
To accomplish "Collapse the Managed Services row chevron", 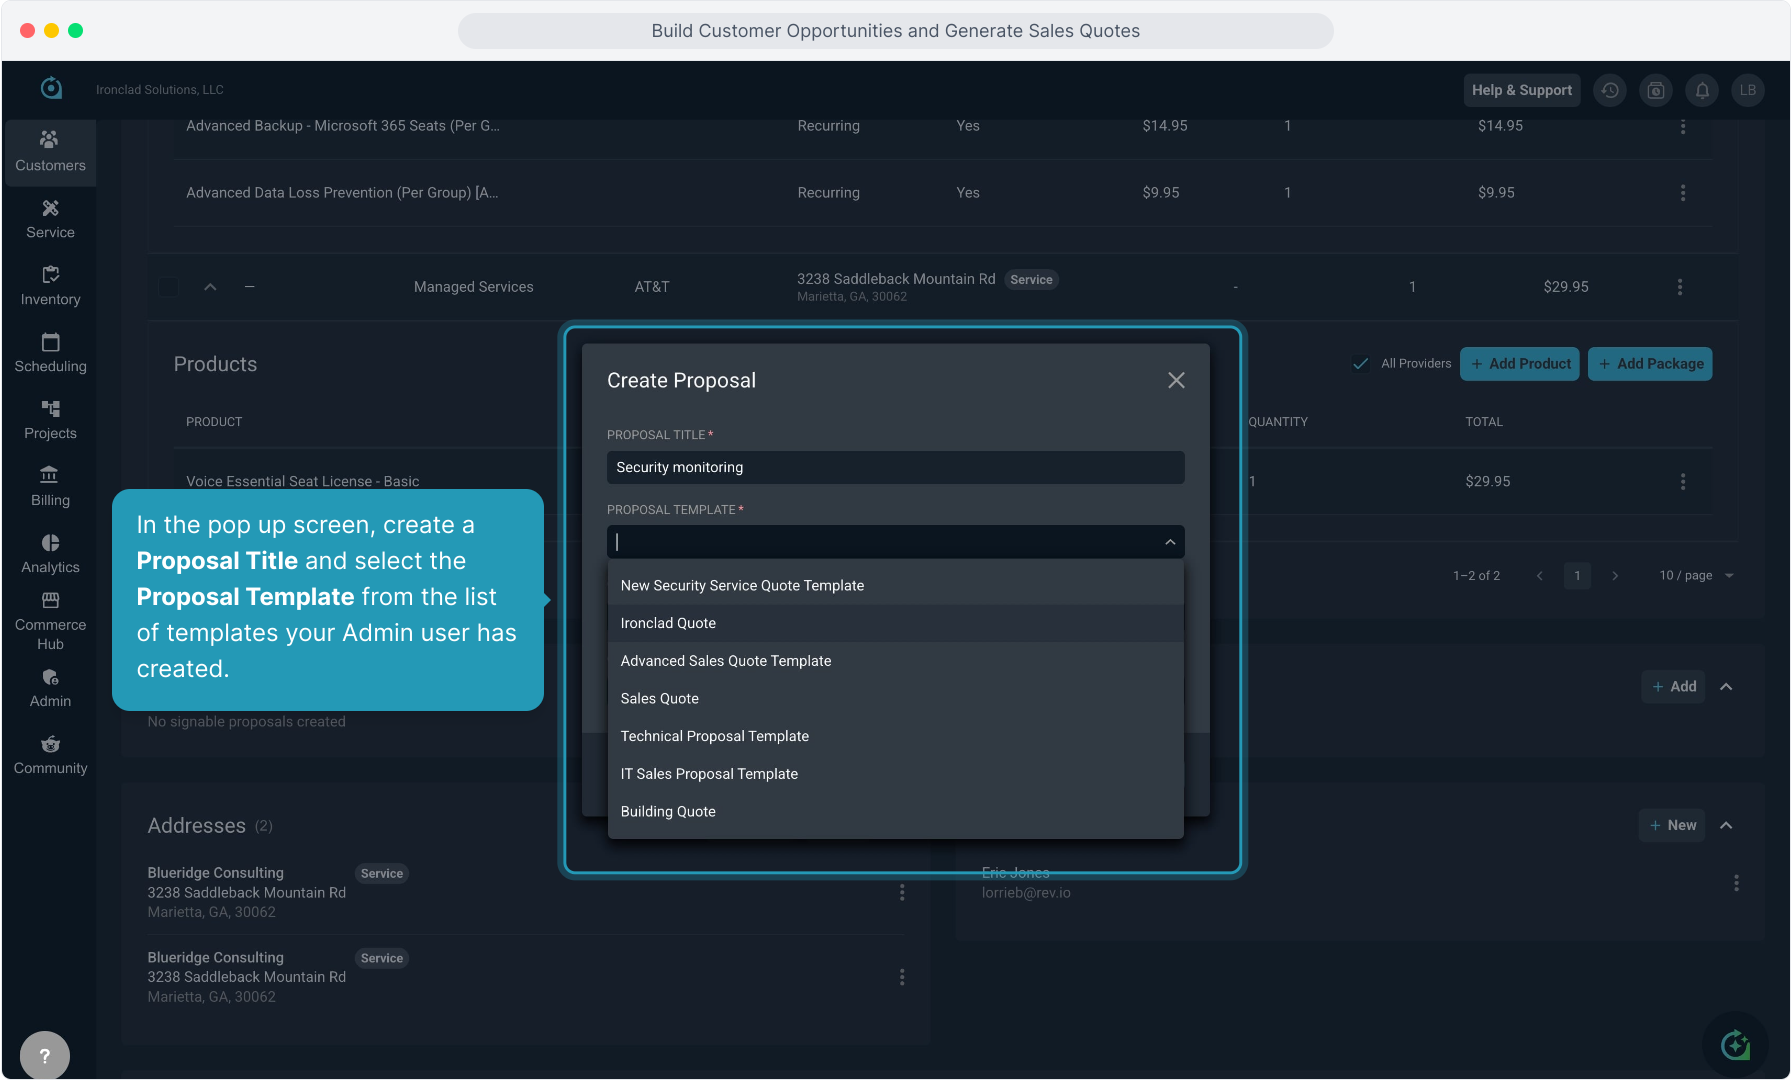I will 210,287.
